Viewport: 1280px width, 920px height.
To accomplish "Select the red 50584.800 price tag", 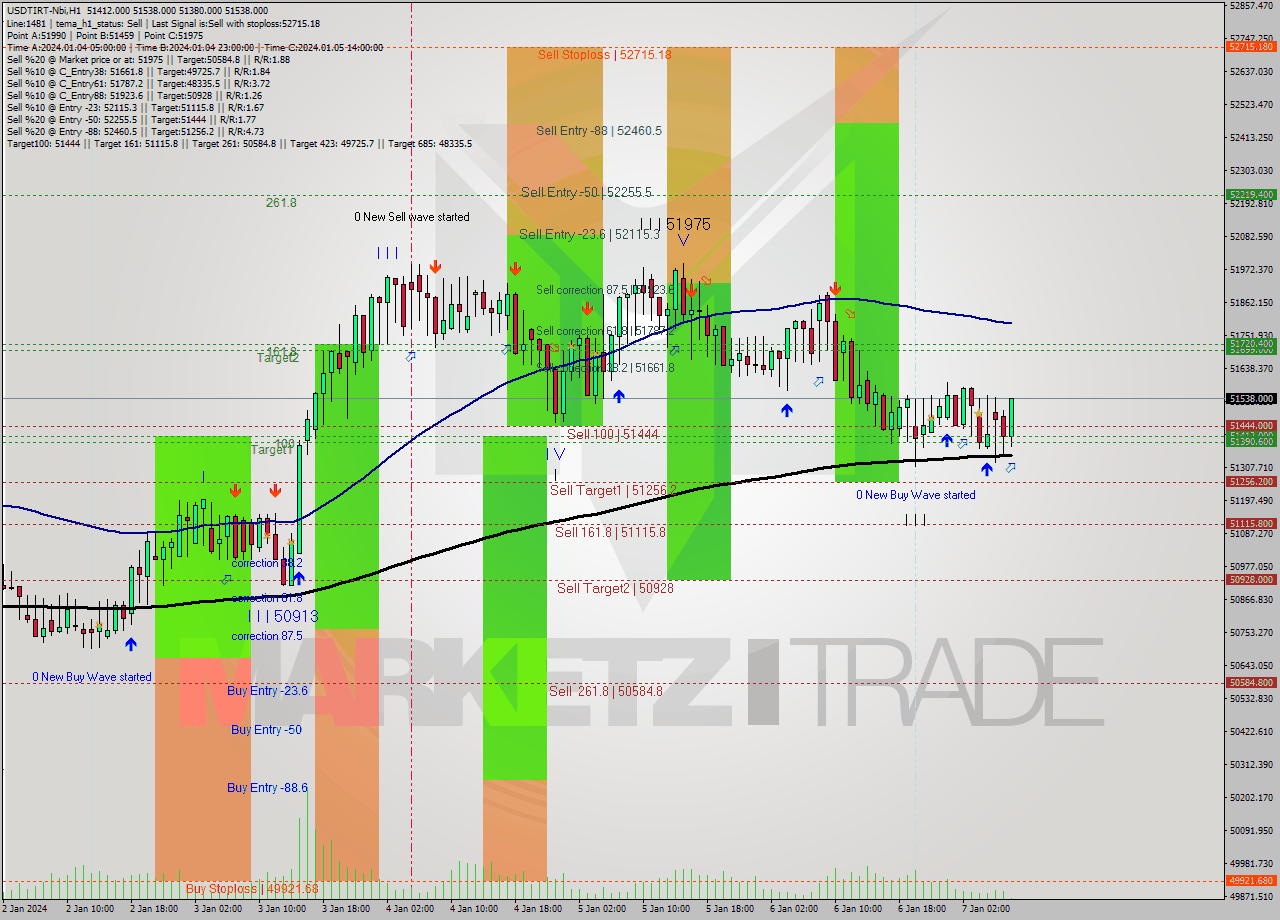I will (1251, 683).
